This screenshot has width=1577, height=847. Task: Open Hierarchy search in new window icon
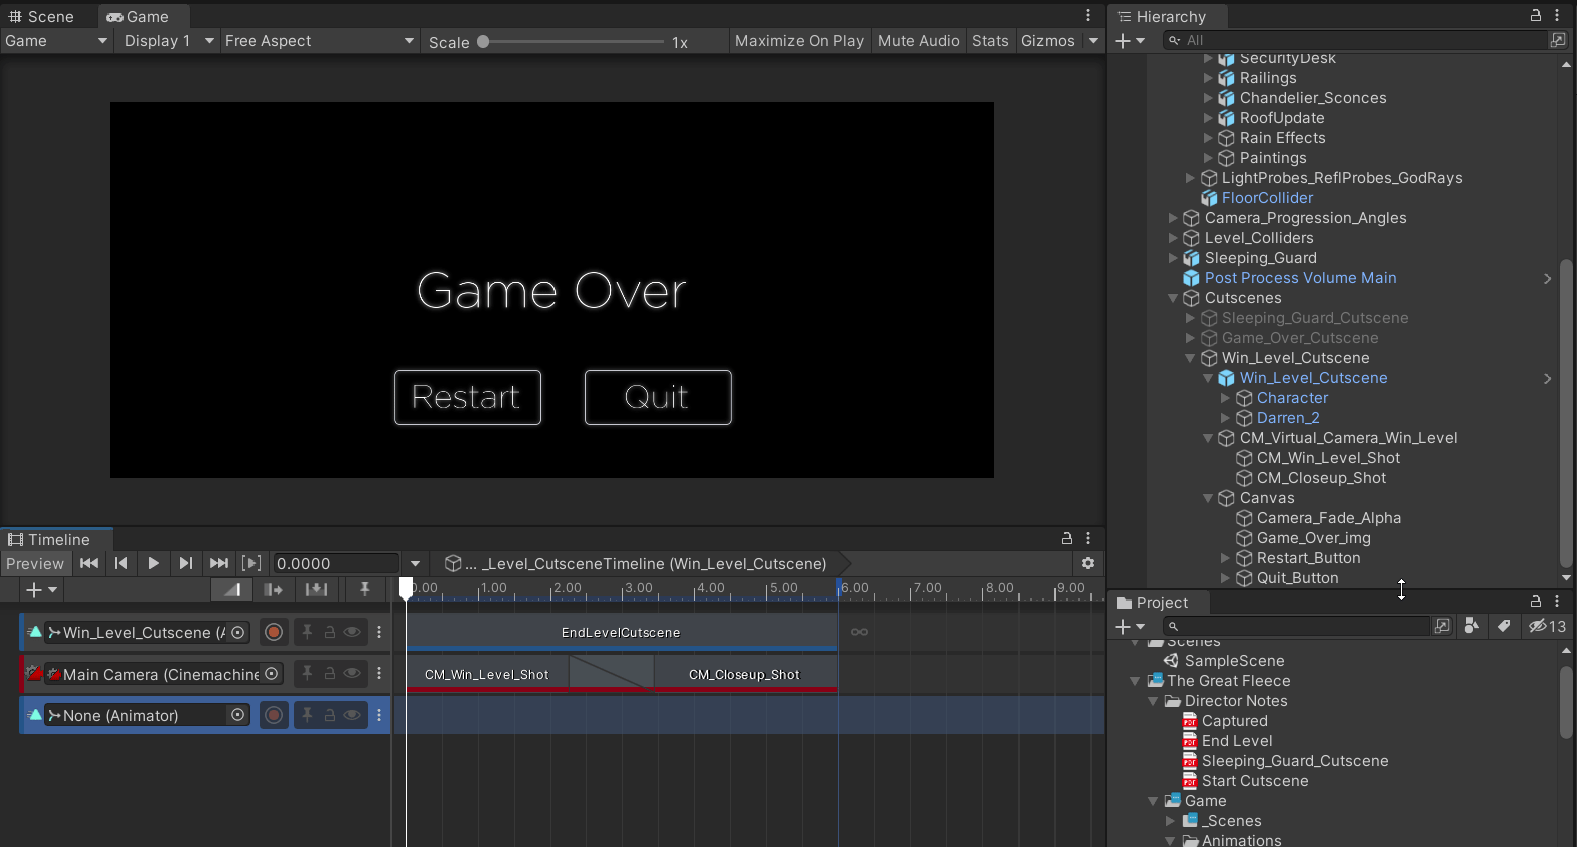pos(1557,40)
